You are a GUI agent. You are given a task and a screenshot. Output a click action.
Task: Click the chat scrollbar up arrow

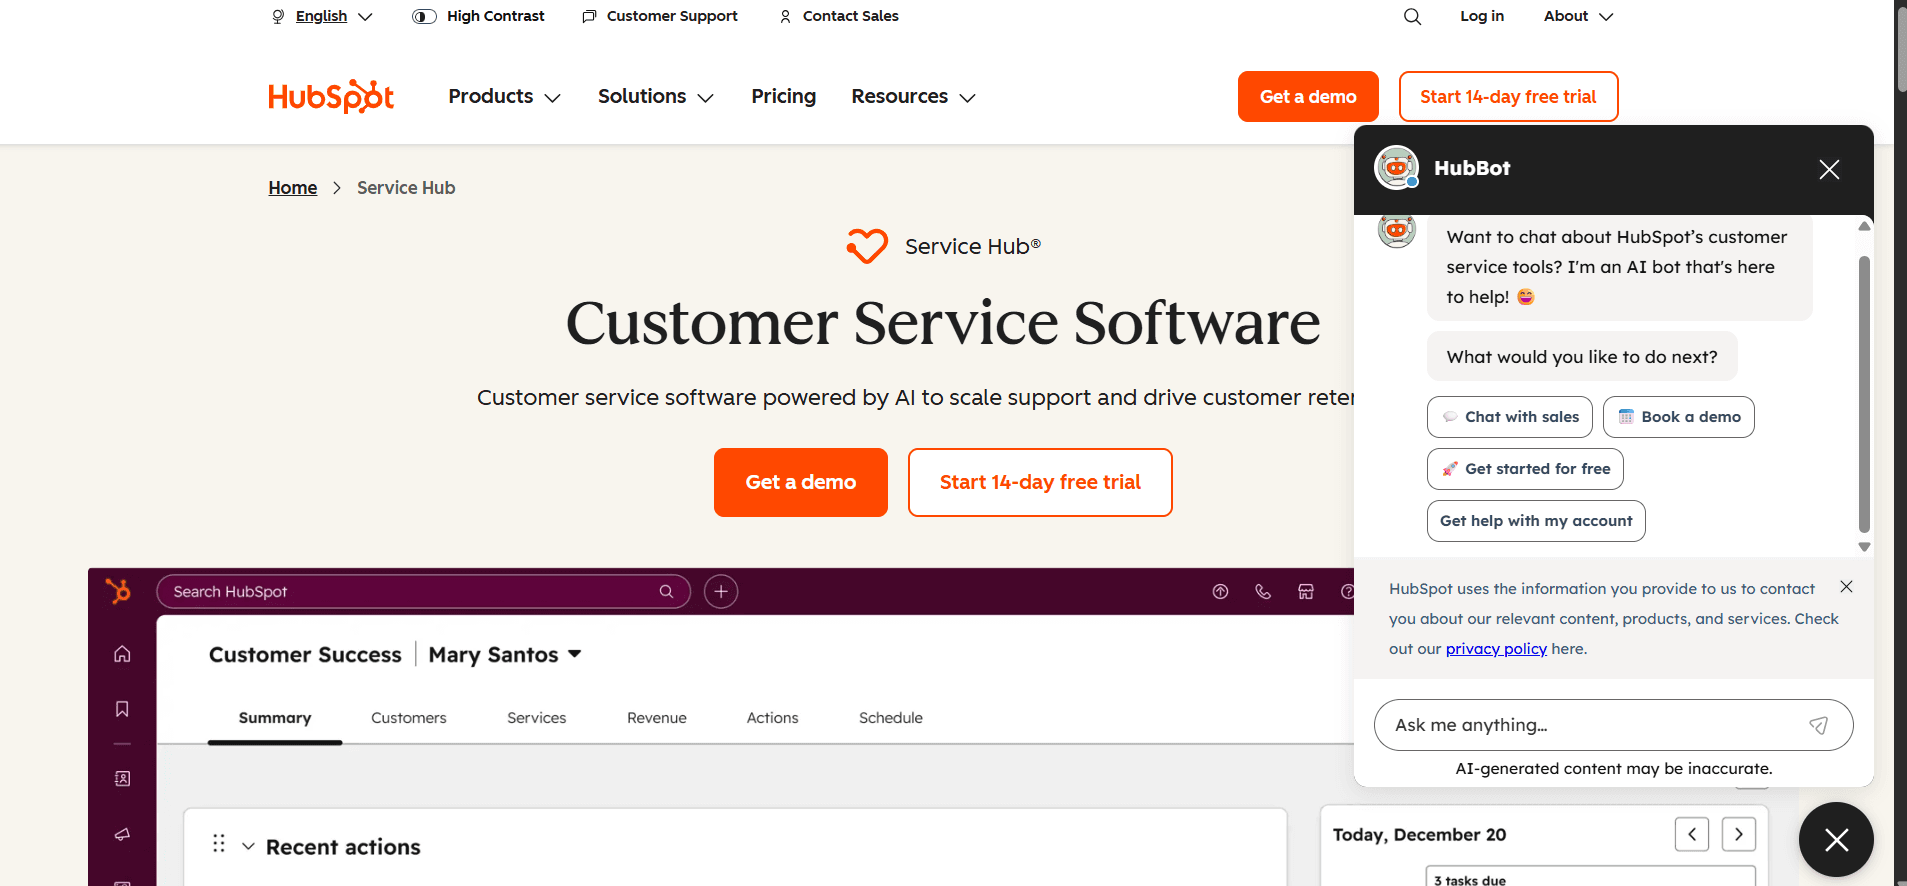[x=1864, y=226]
